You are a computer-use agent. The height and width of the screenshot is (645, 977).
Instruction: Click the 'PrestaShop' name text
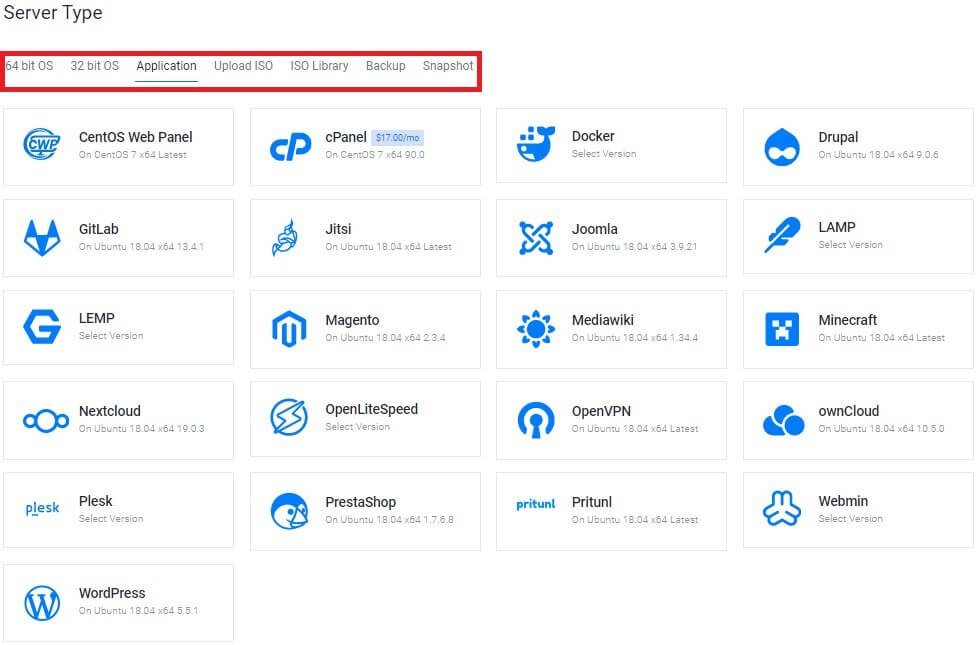(361, 502)
